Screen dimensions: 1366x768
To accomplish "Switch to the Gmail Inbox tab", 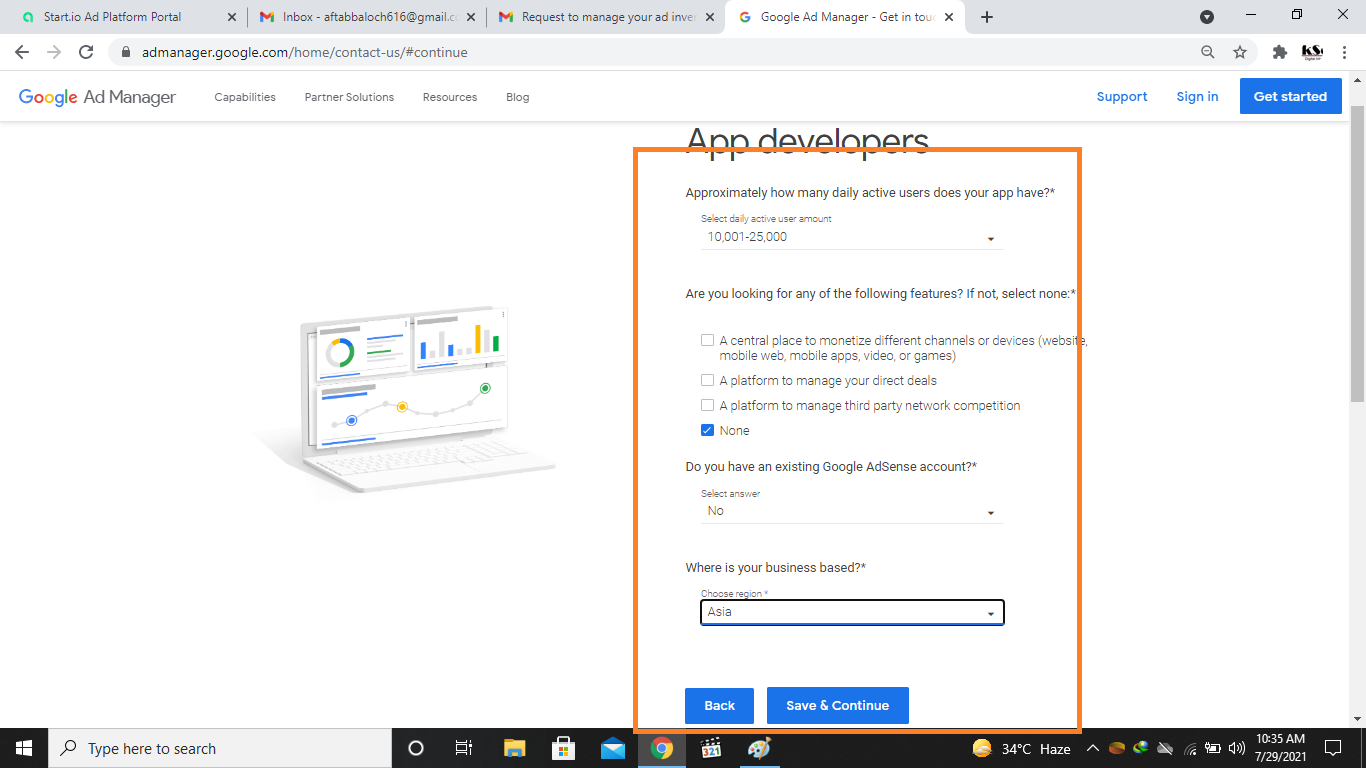I will point(367,17).
